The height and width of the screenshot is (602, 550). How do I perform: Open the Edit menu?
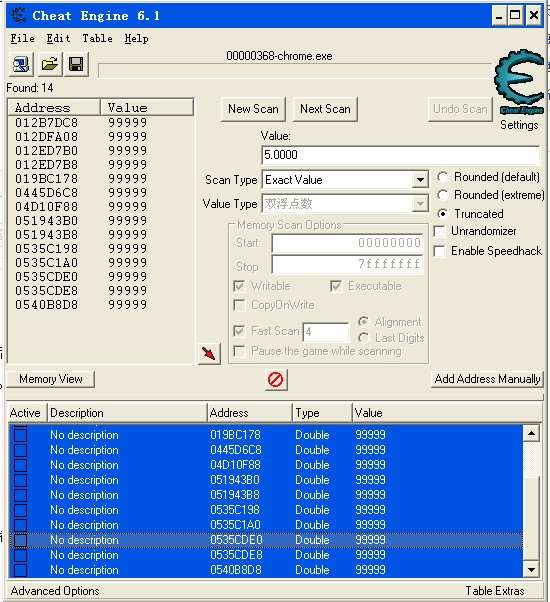coord(58,38)
